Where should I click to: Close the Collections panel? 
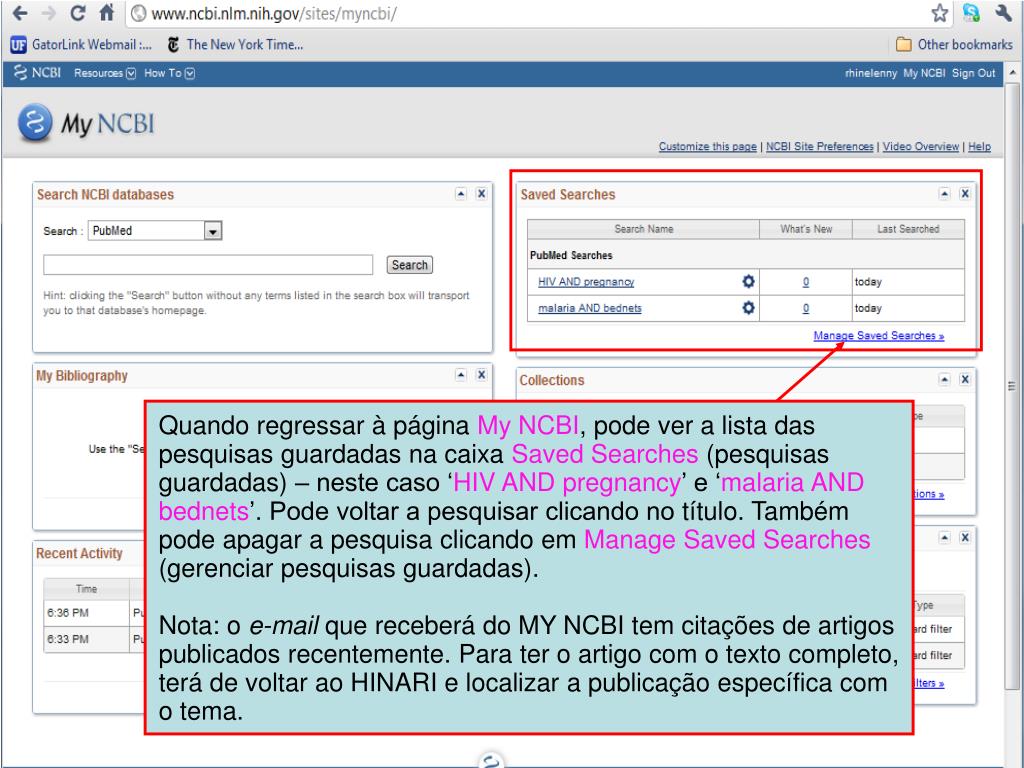pos(965,379)
